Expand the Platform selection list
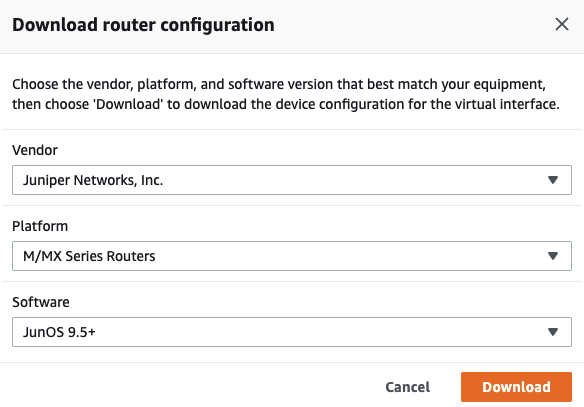The image size is (584, 407). 292,256
